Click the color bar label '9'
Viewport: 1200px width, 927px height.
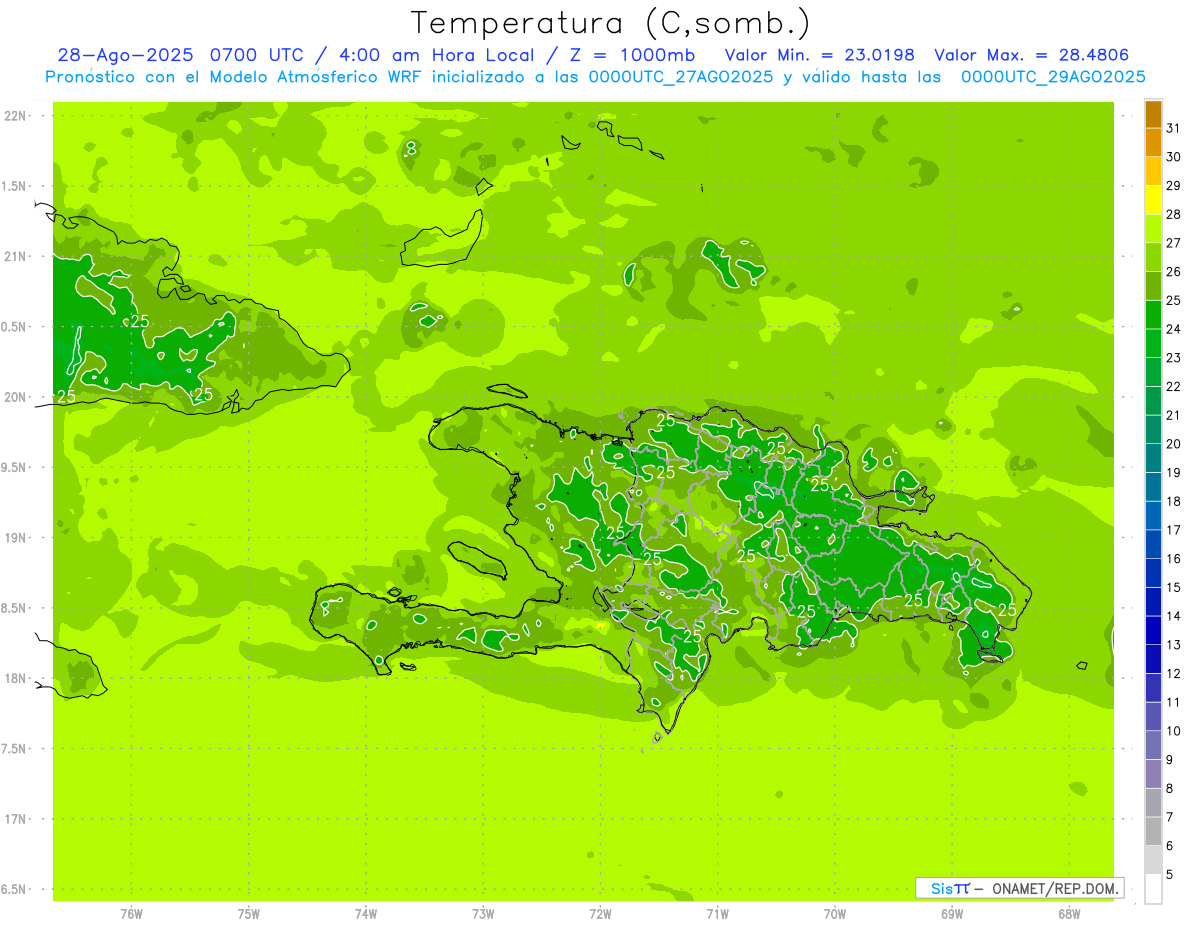(x=1170, y=760)
